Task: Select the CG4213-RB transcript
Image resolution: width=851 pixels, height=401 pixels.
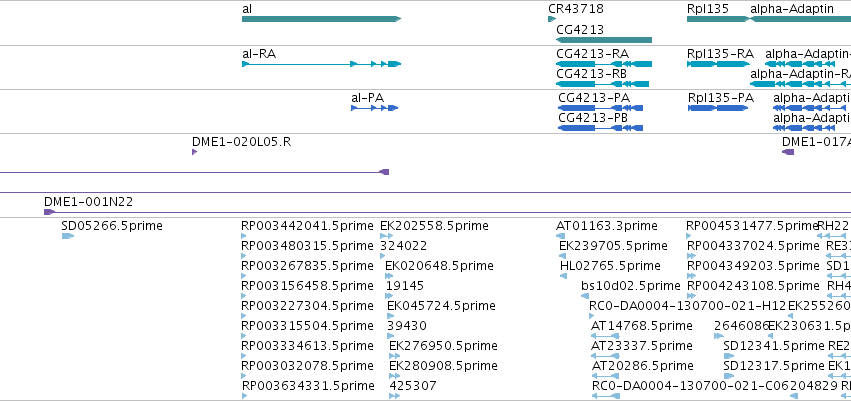Action: pos(602,84)
